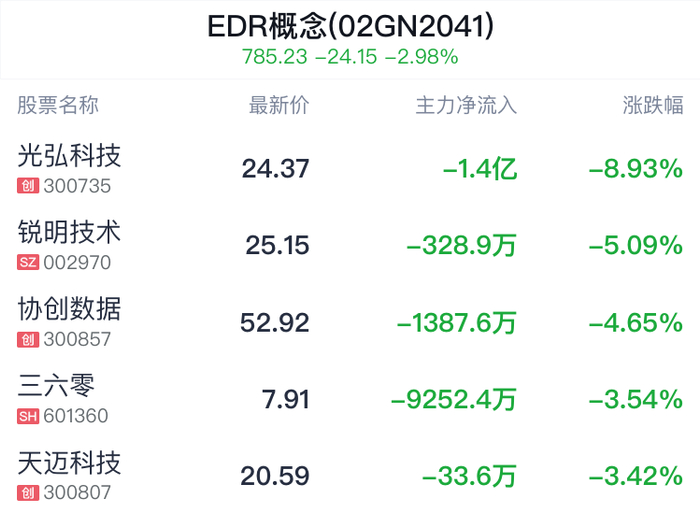Open the 天迈科技 stock
The height and width of the screenshot is (527, 700).
(70, 463)
